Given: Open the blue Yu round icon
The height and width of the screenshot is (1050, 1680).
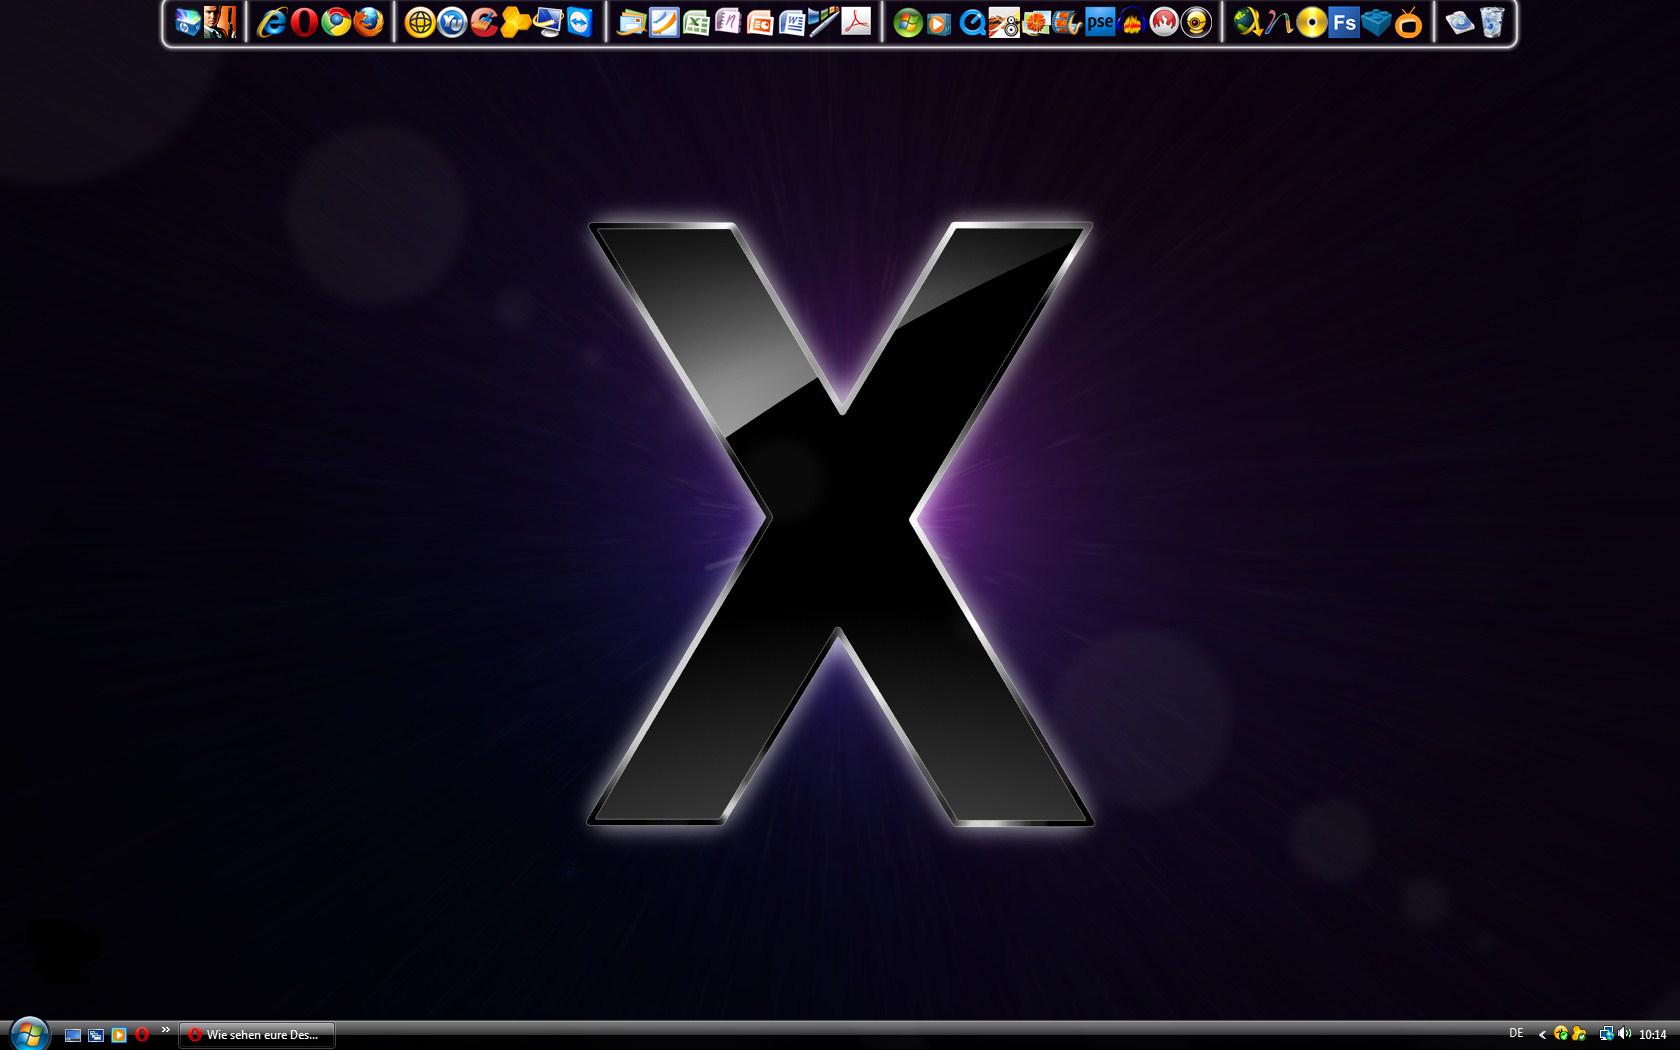Looking at the screenshot, I should tap(452, 22).
